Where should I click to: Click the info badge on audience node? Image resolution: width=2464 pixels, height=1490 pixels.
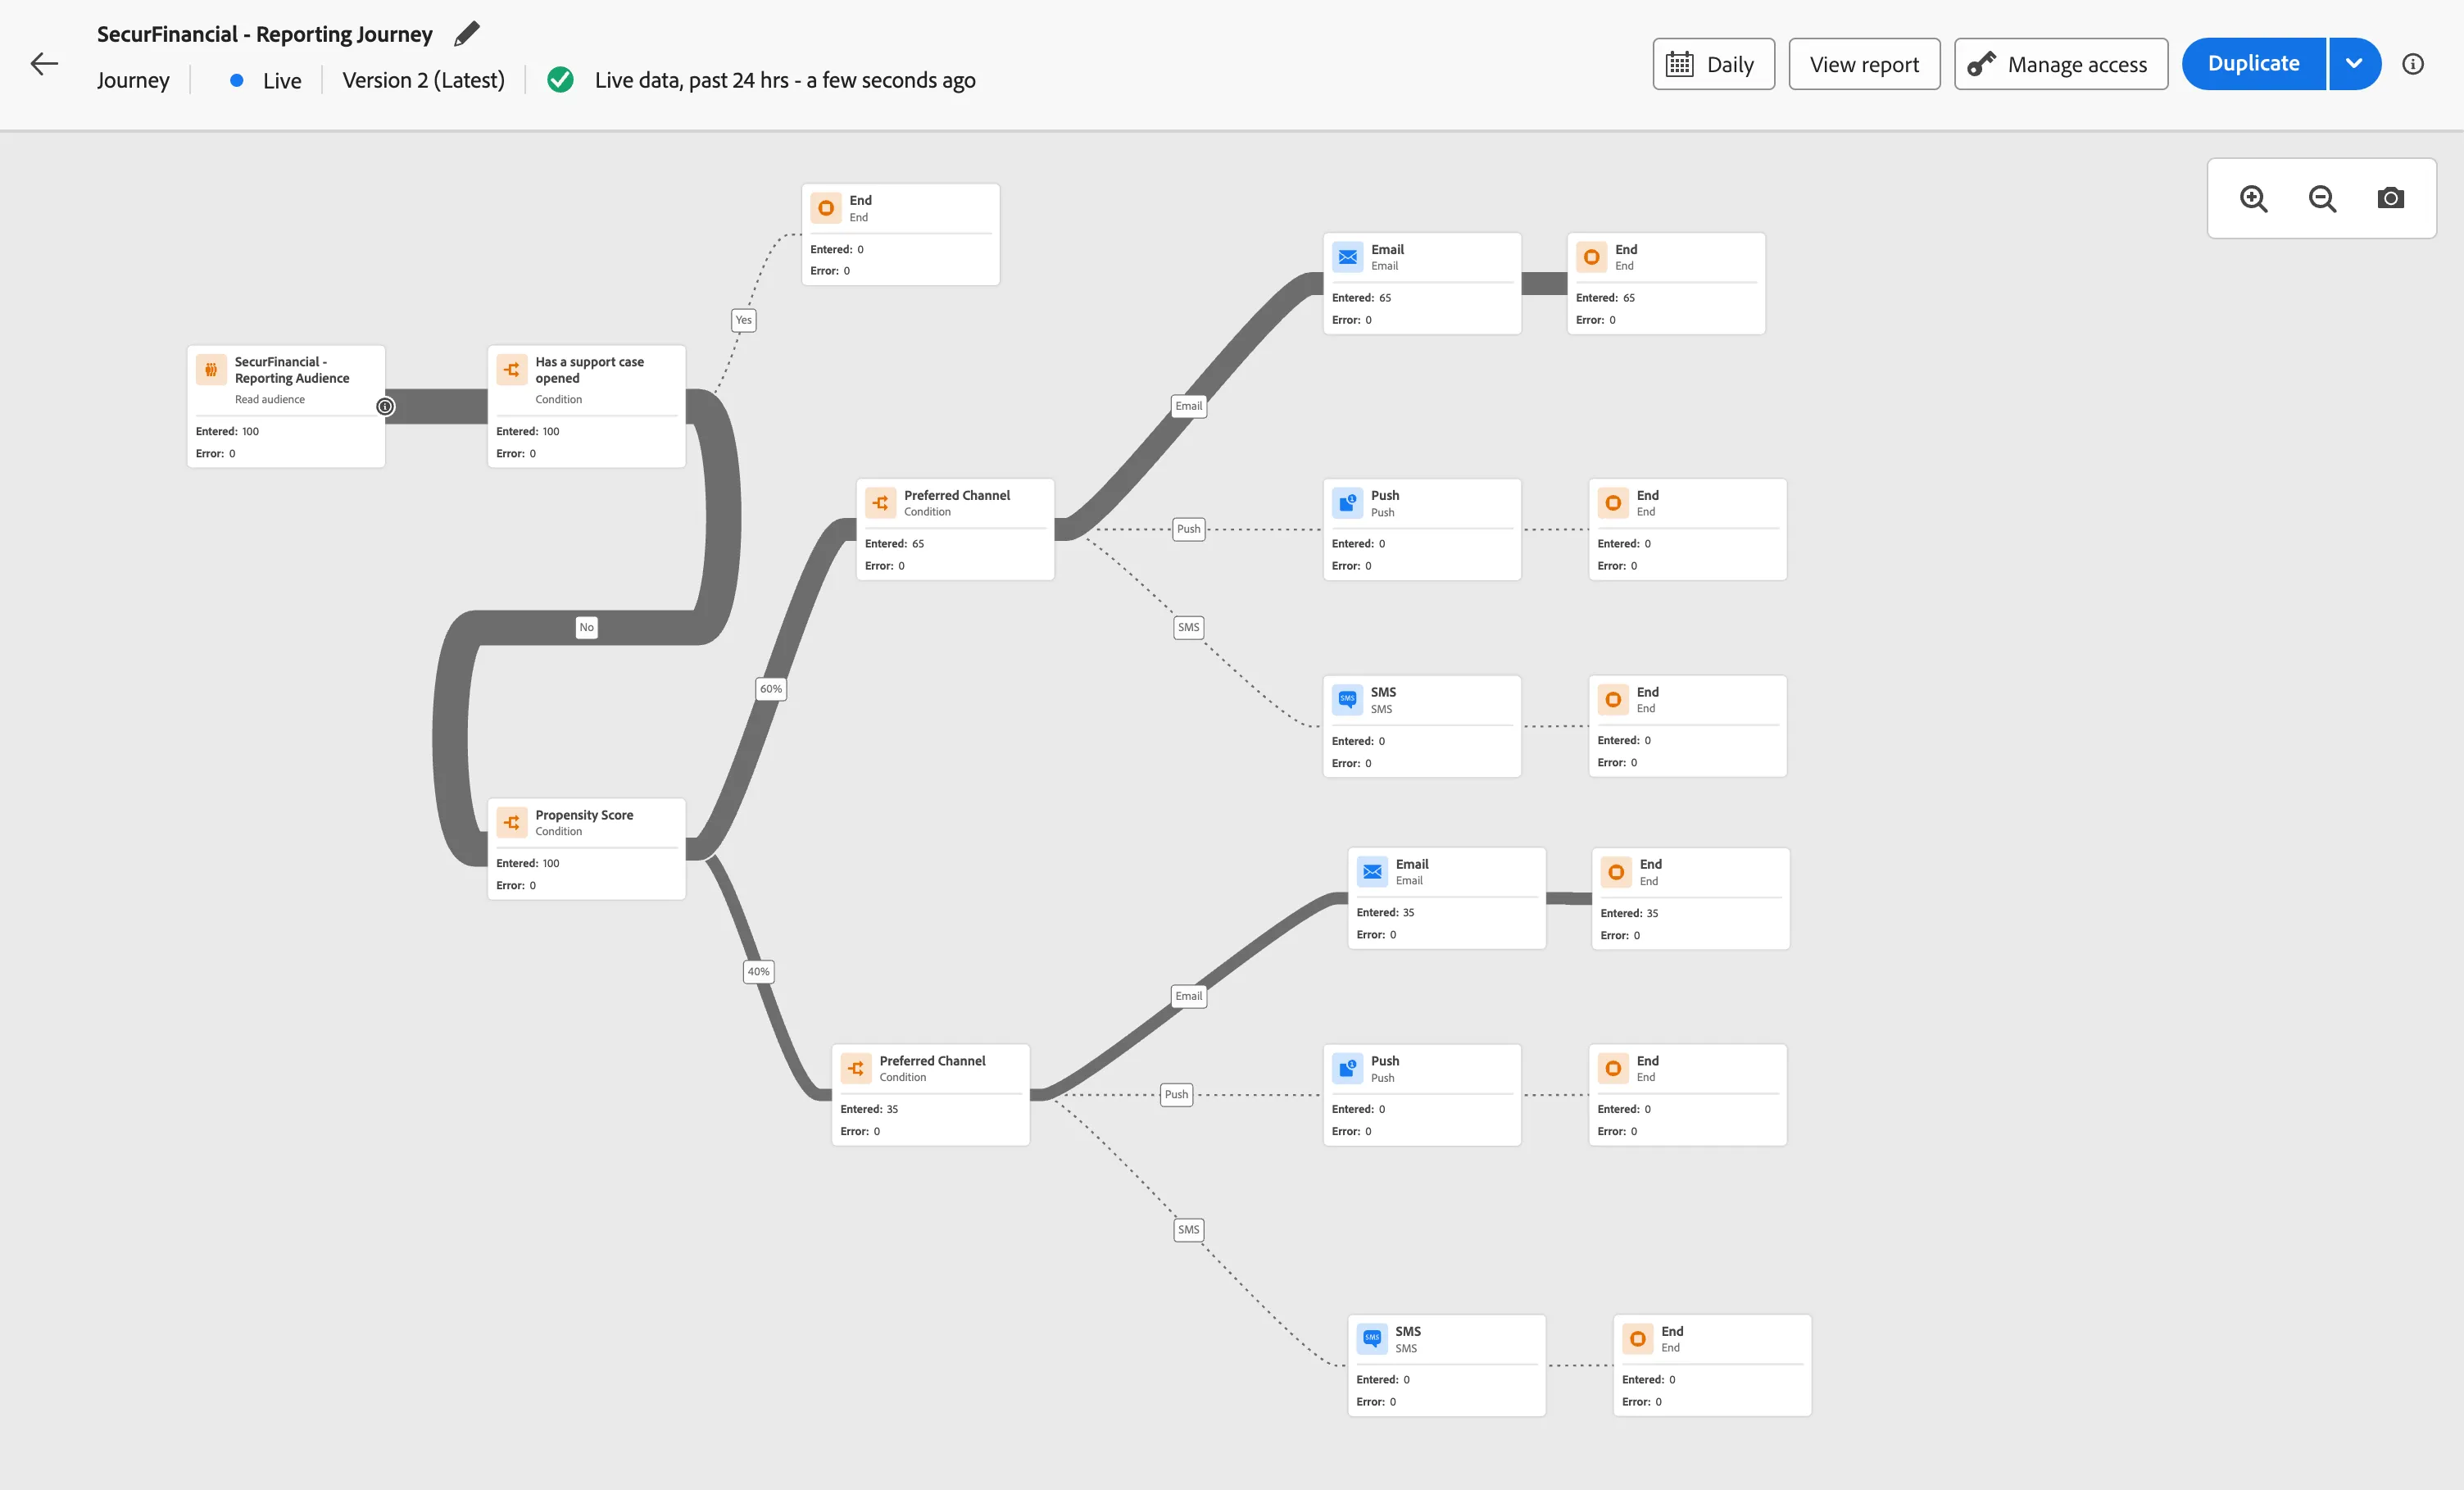tap(385, 406)
